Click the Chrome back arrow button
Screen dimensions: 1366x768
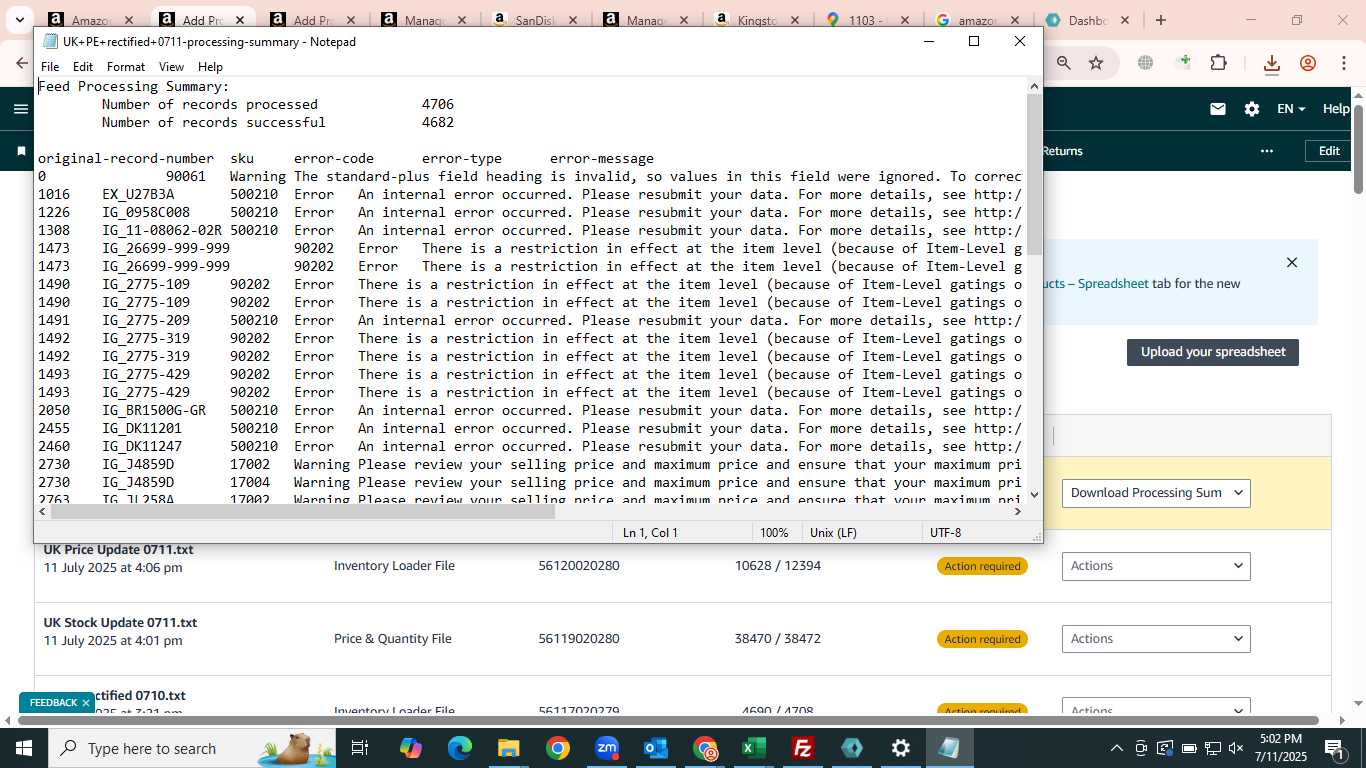pyautogui.click(x=22, y=63)
